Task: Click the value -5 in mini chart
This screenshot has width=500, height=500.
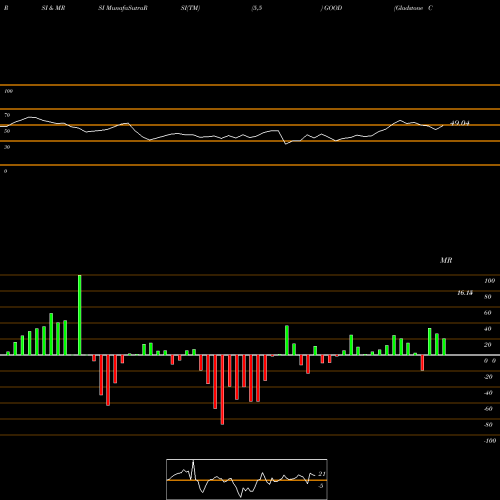Action: pyautogui.click(x=321, y=486)
